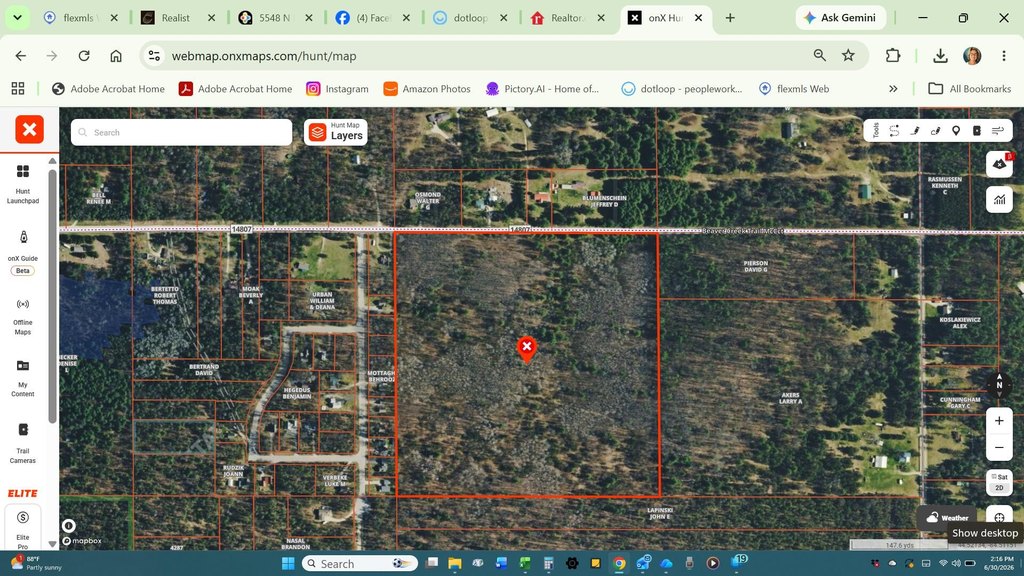Click the Ask Gemini button

840,18
